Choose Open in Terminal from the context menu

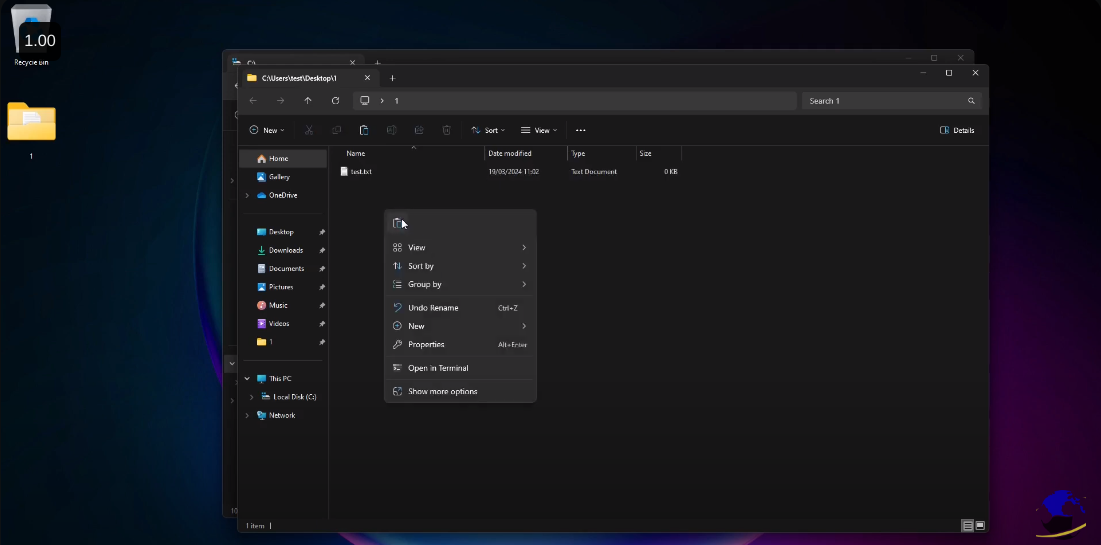click(x=438, y=368)
